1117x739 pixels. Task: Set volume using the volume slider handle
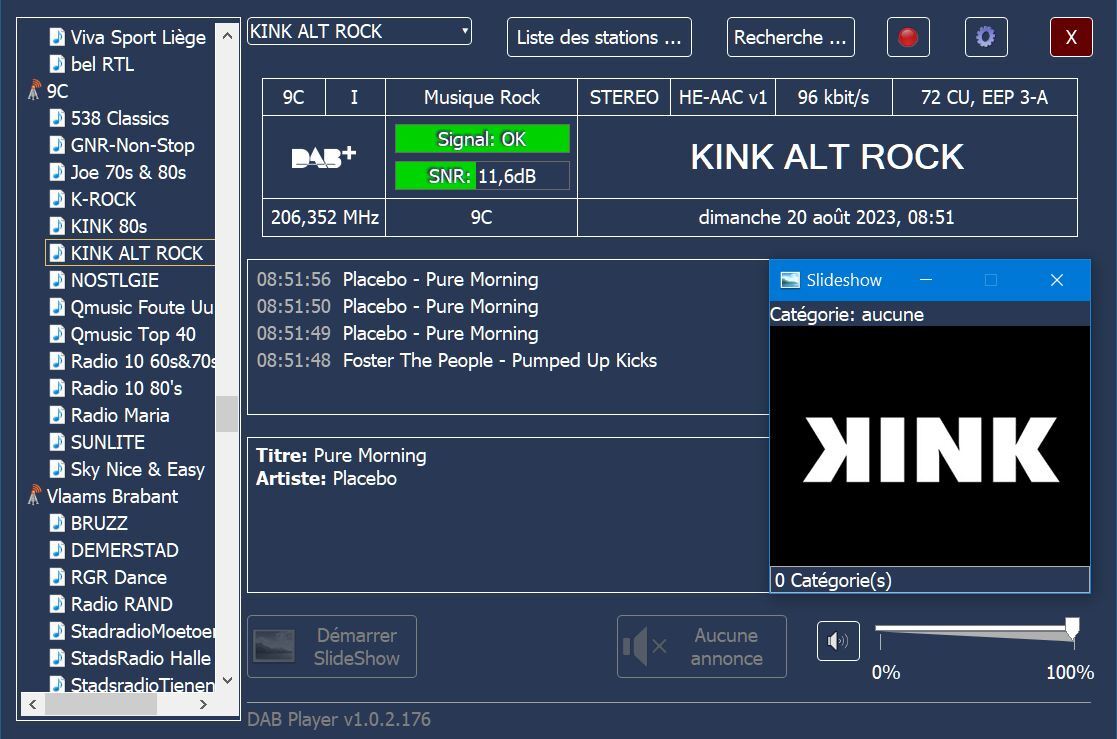pos(1072,629)
